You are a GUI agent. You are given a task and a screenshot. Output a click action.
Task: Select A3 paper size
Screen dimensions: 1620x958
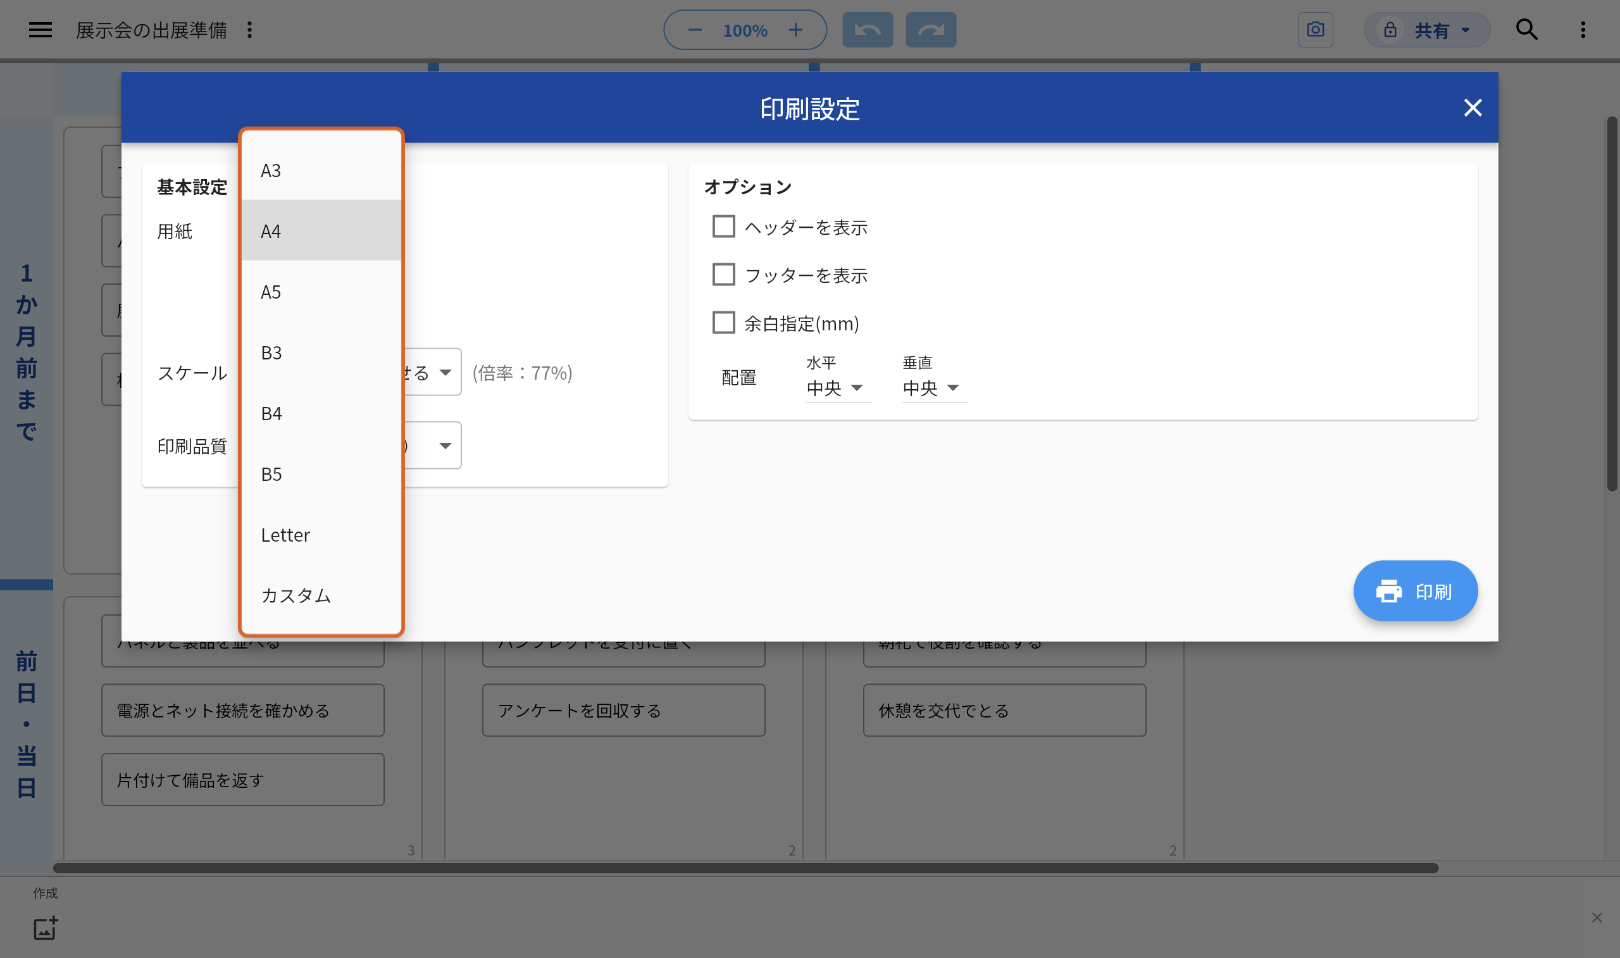[x=321, y=170]
